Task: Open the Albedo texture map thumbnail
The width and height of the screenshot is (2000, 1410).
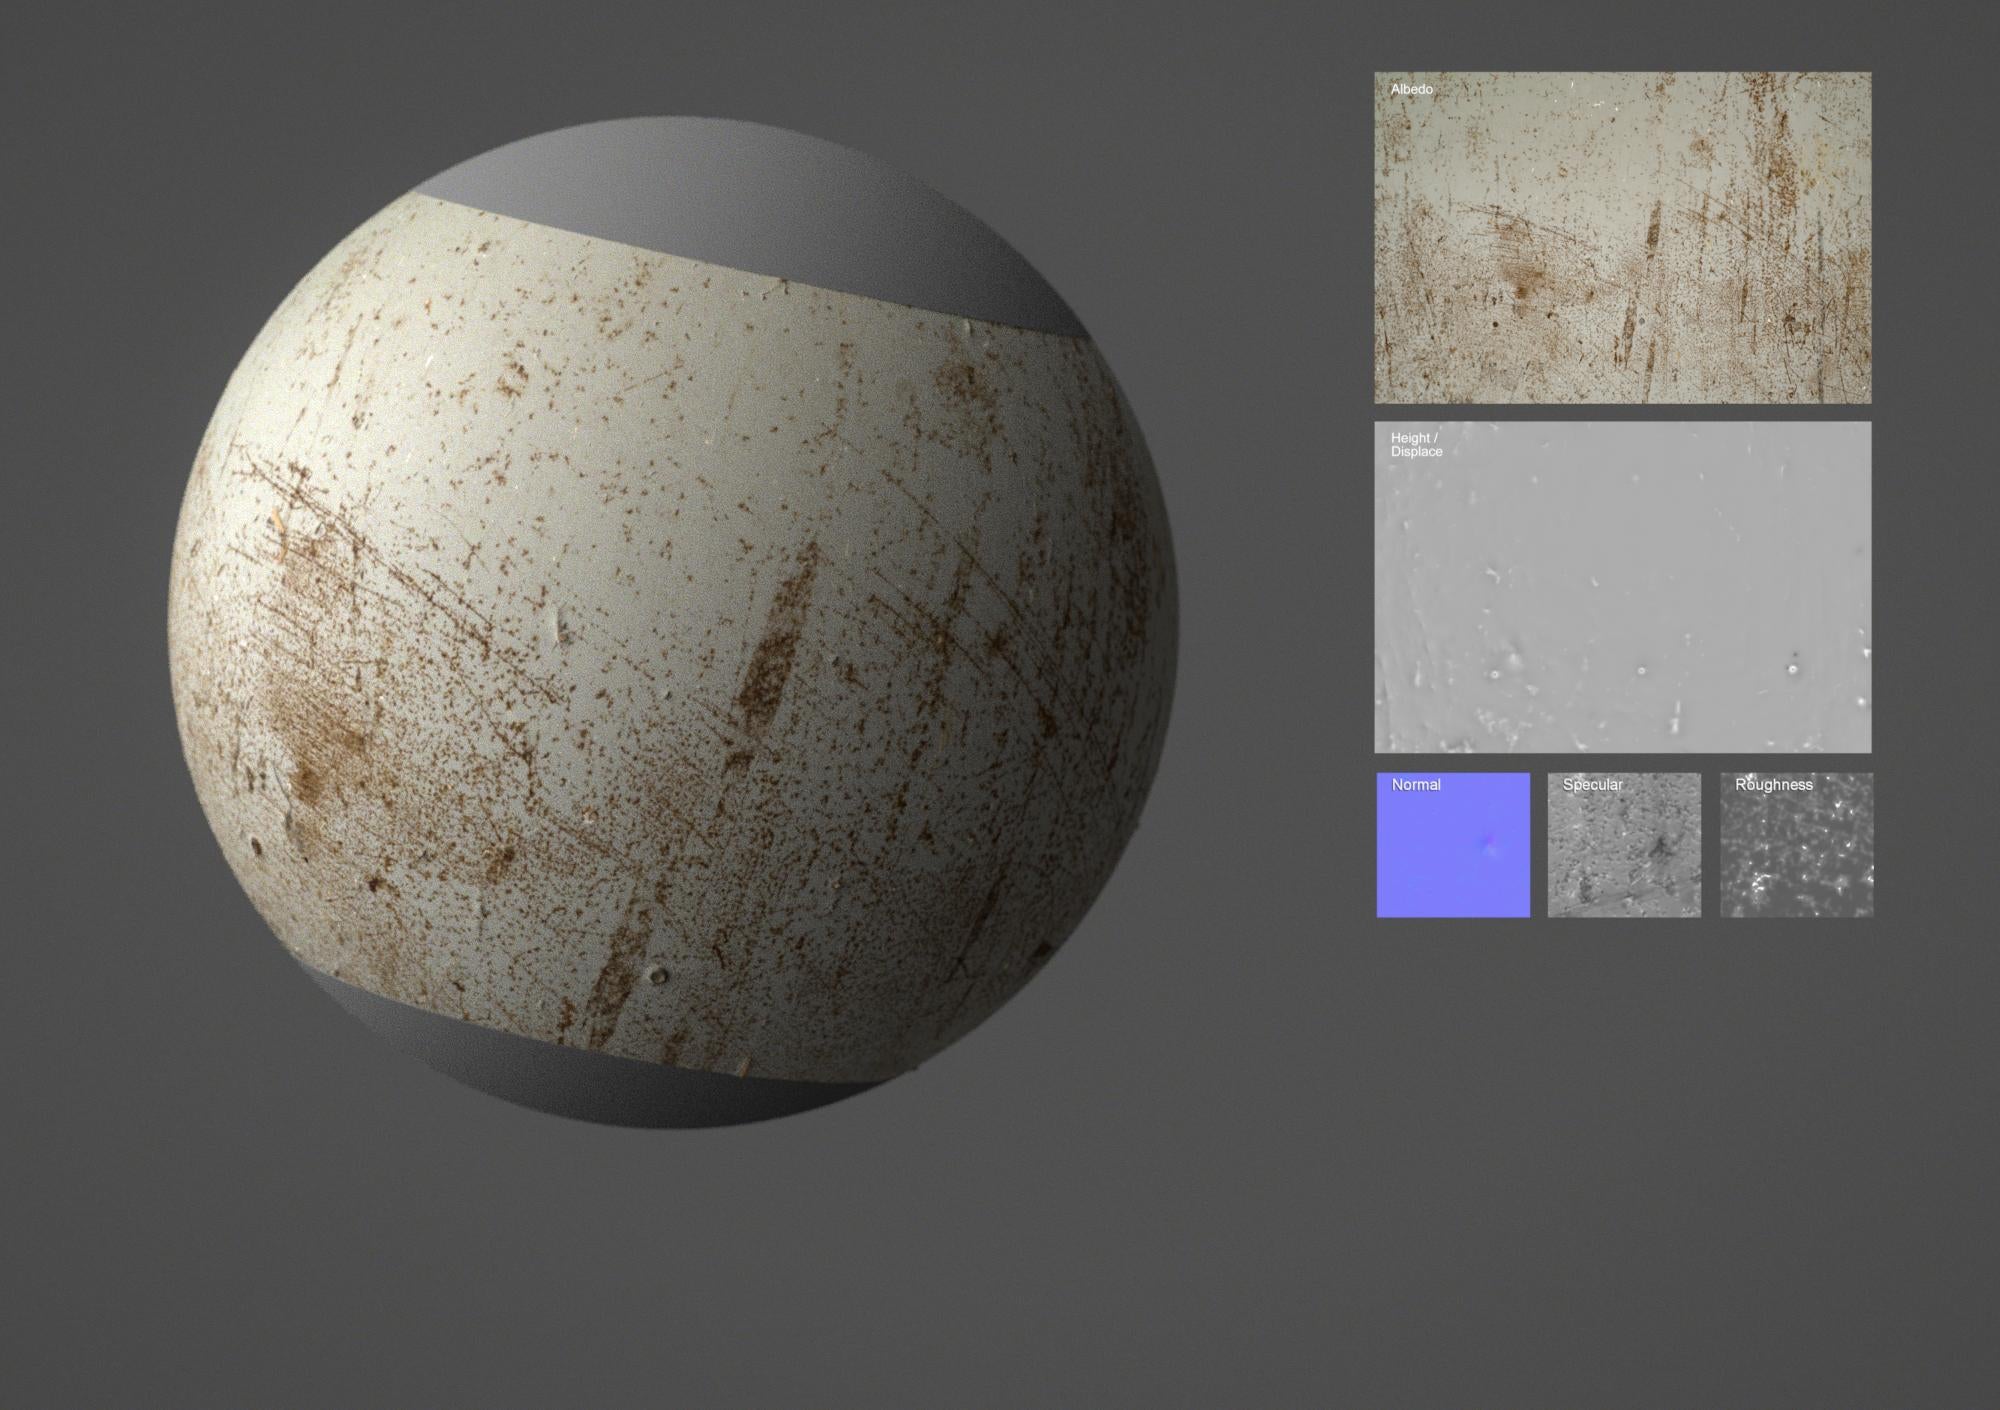Action: pyautogui.click(x=1622, y=237)
